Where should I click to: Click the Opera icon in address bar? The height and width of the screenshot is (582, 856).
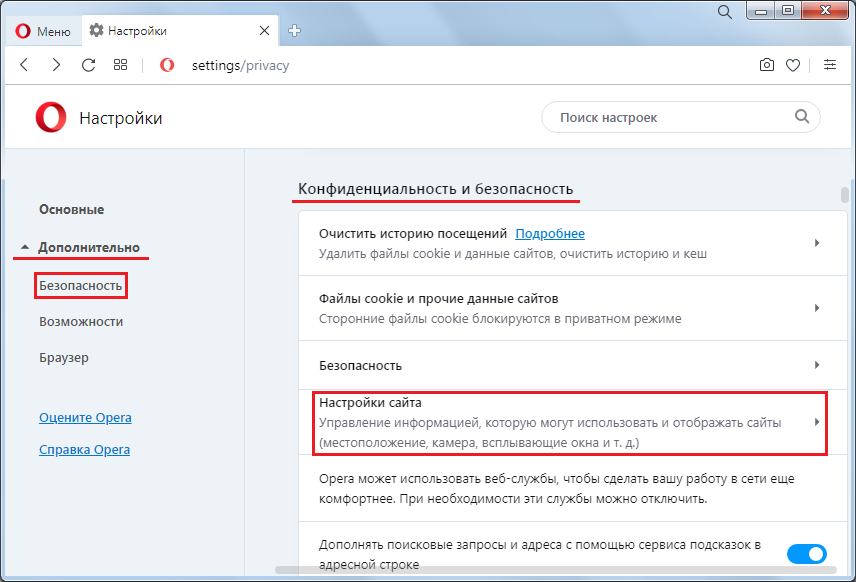[x=167, y=65]
